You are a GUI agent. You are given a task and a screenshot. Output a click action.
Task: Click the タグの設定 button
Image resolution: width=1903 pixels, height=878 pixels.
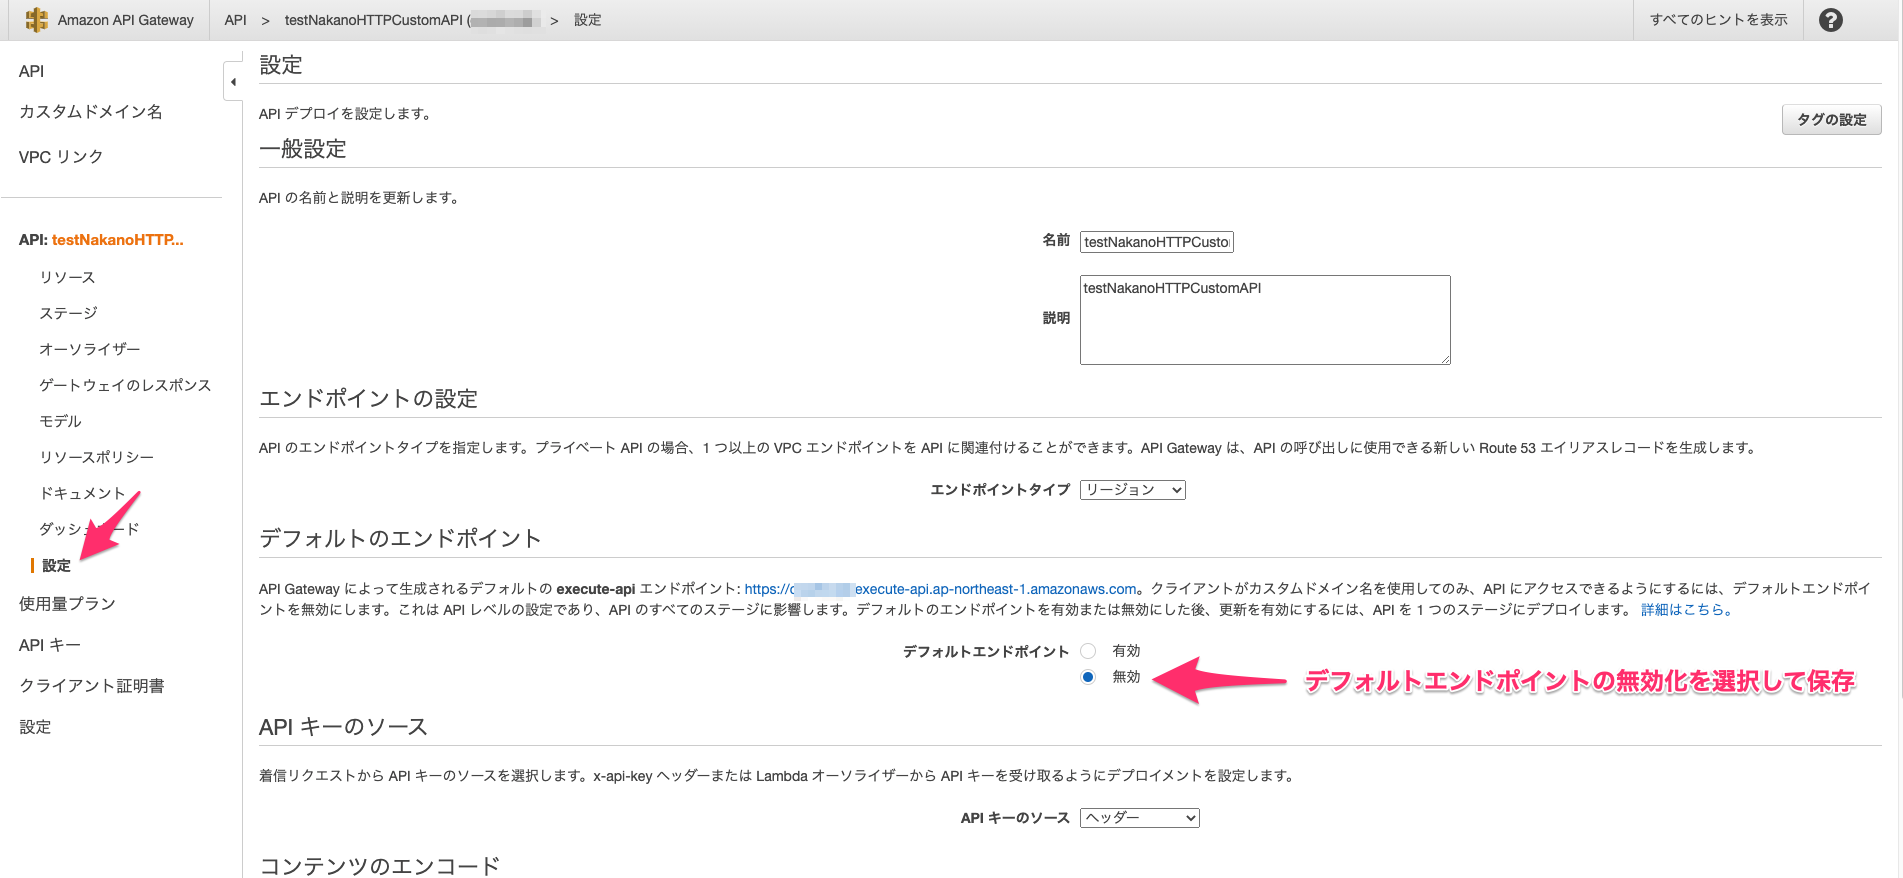[1831, 119]
